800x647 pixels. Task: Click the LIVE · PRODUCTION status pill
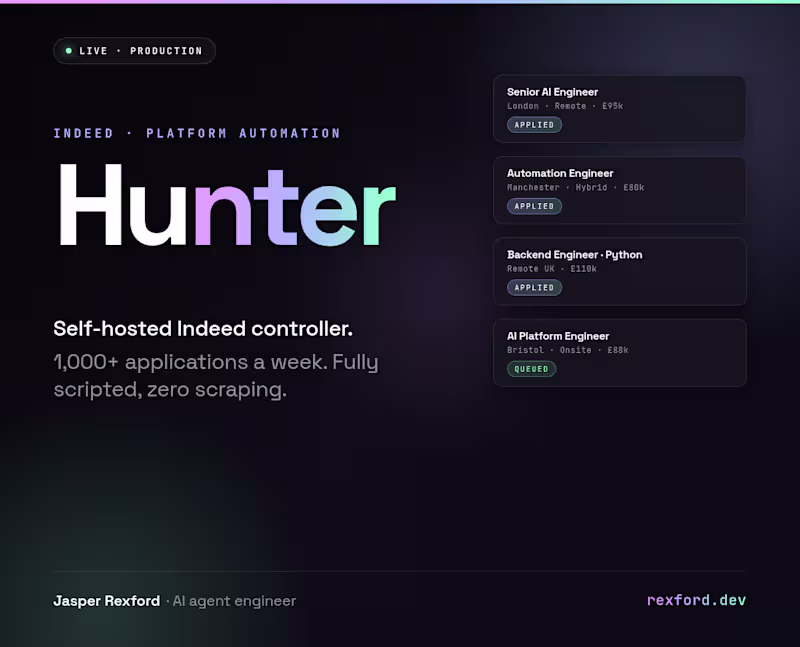134,51
